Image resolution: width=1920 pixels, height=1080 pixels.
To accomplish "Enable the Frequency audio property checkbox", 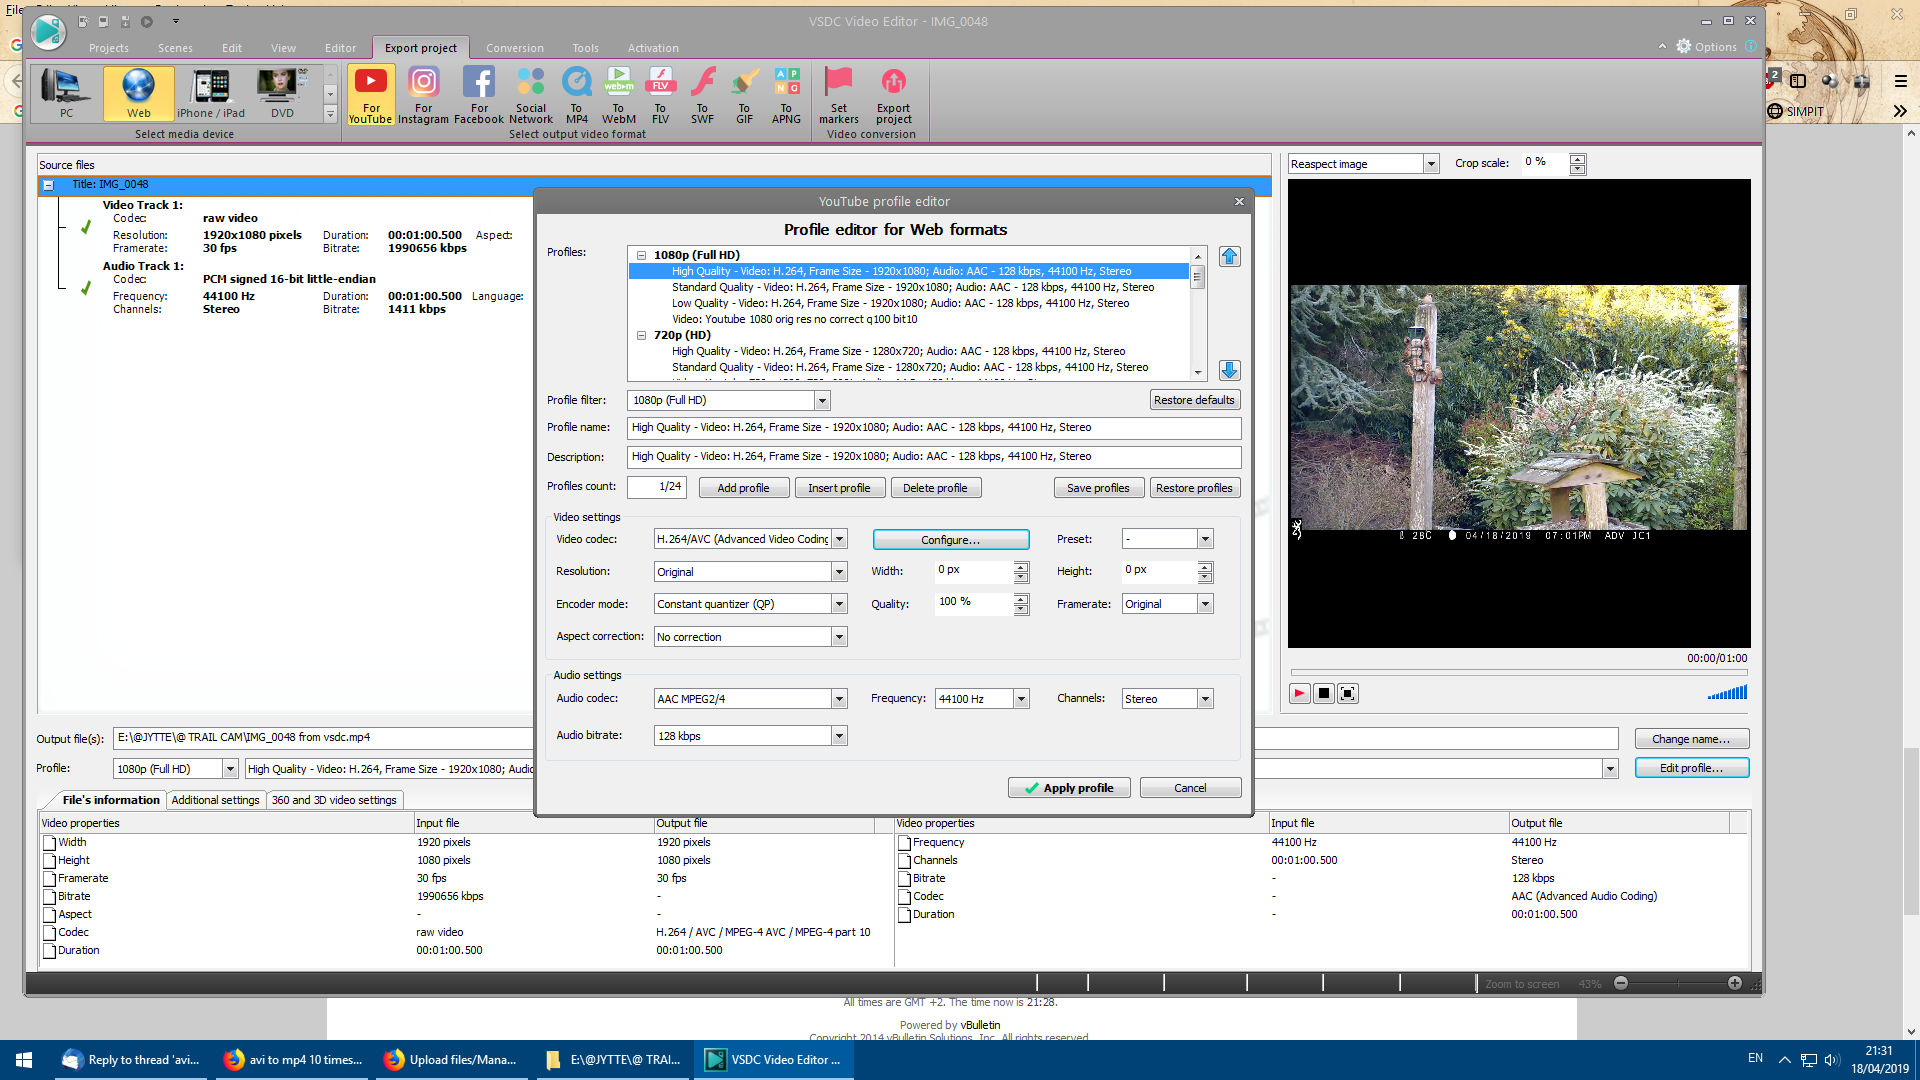I will pyautogui.click(x=904, y=843).
